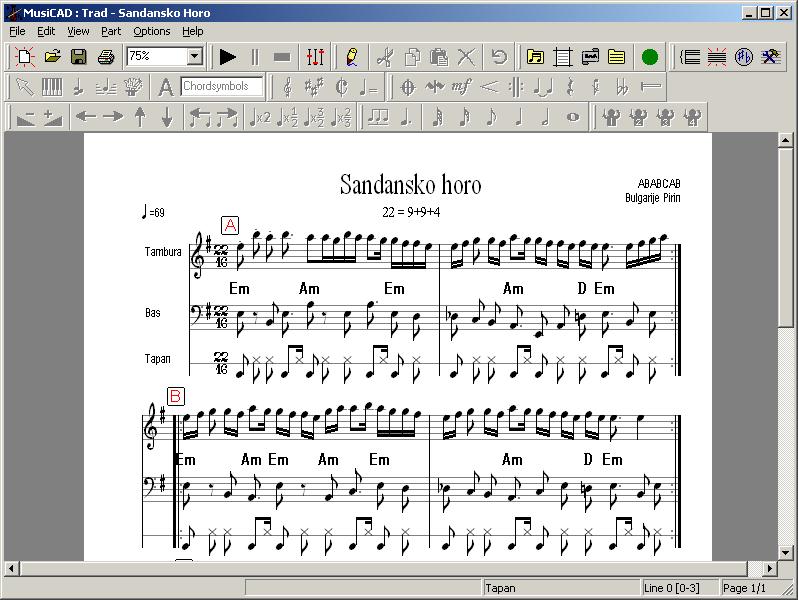The image size is (798, 600).
Task: Open the mixer sliders icon
Action: (x=316, y=57)
